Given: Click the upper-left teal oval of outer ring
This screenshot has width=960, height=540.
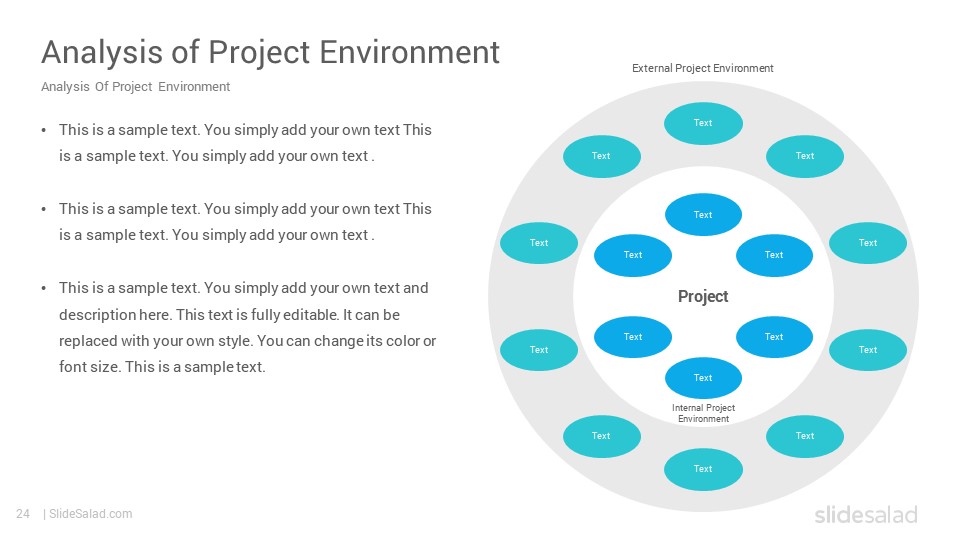Looking at the screenshot, I should [x=601, y=156].
